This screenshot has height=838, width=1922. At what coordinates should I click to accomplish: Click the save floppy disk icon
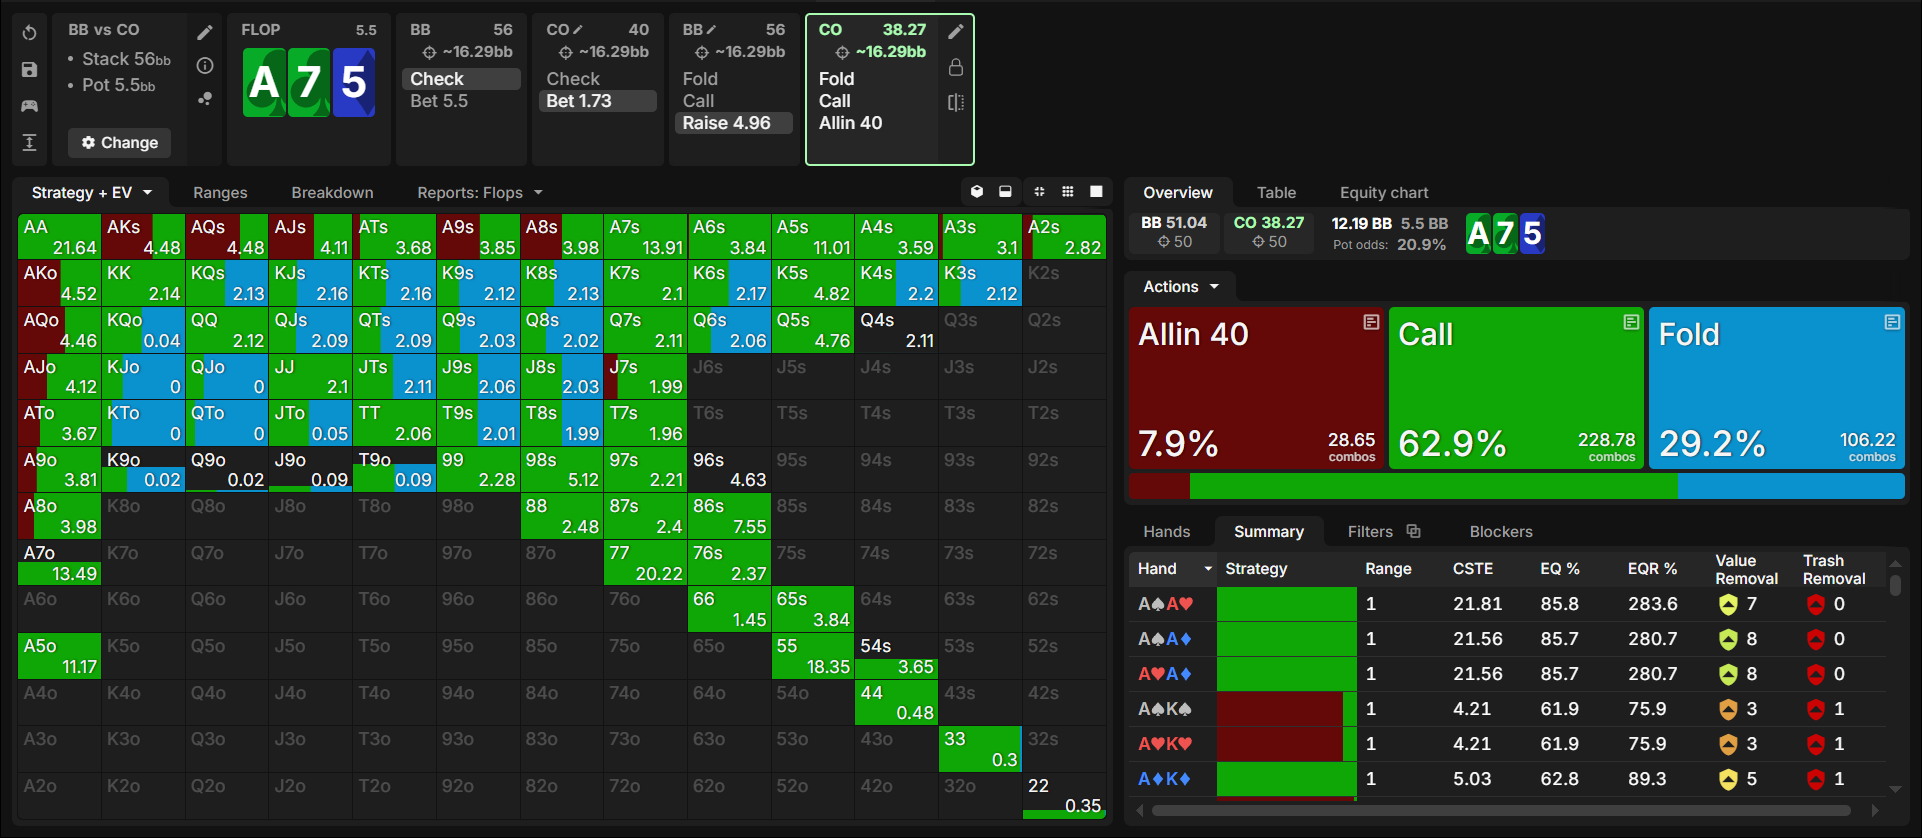point(29,70)
